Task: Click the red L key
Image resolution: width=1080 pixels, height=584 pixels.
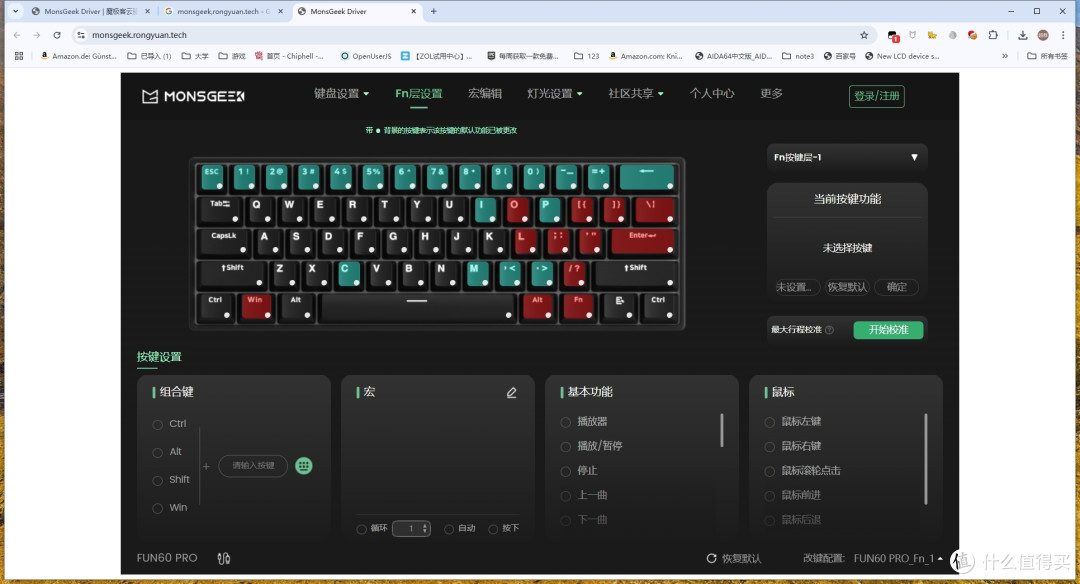Action: tap(525, 241)
